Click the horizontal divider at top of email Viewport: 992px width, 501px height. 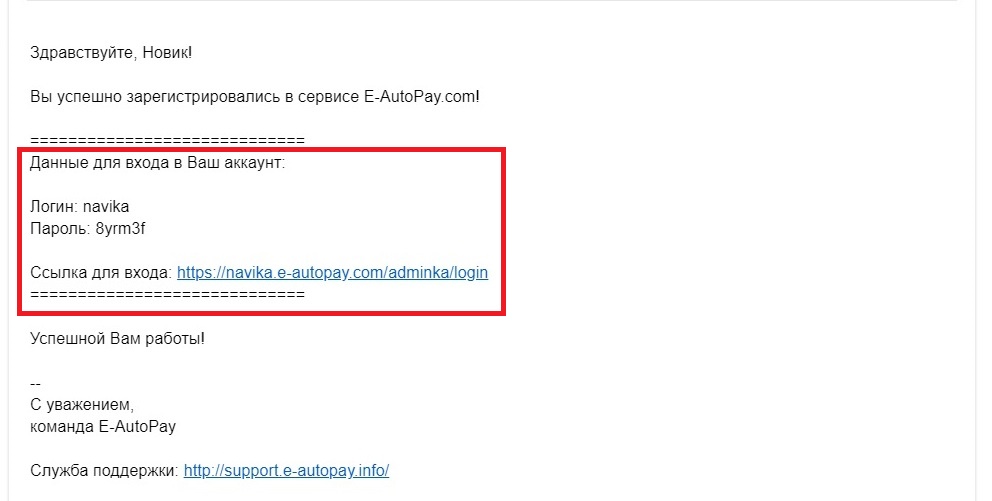[x=492, y=1]
